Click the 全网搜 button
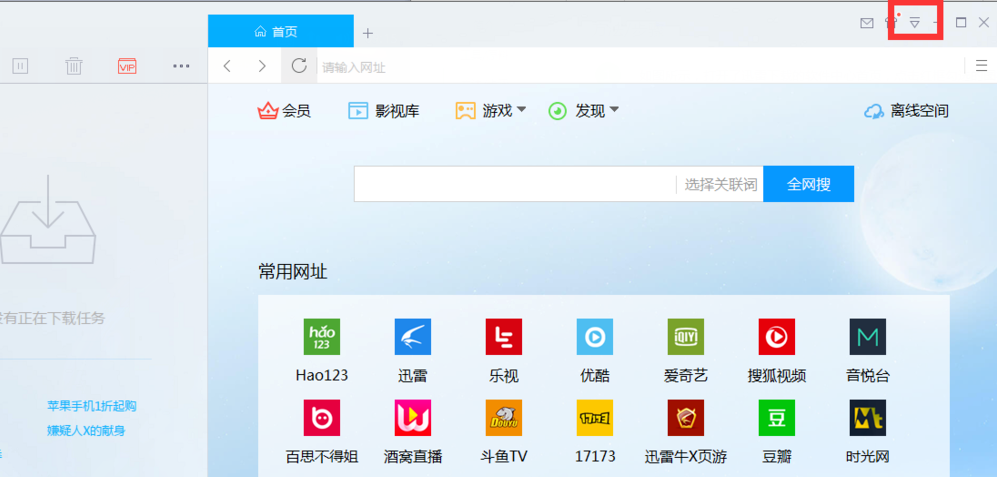The image size is (997, 477). 808,184
